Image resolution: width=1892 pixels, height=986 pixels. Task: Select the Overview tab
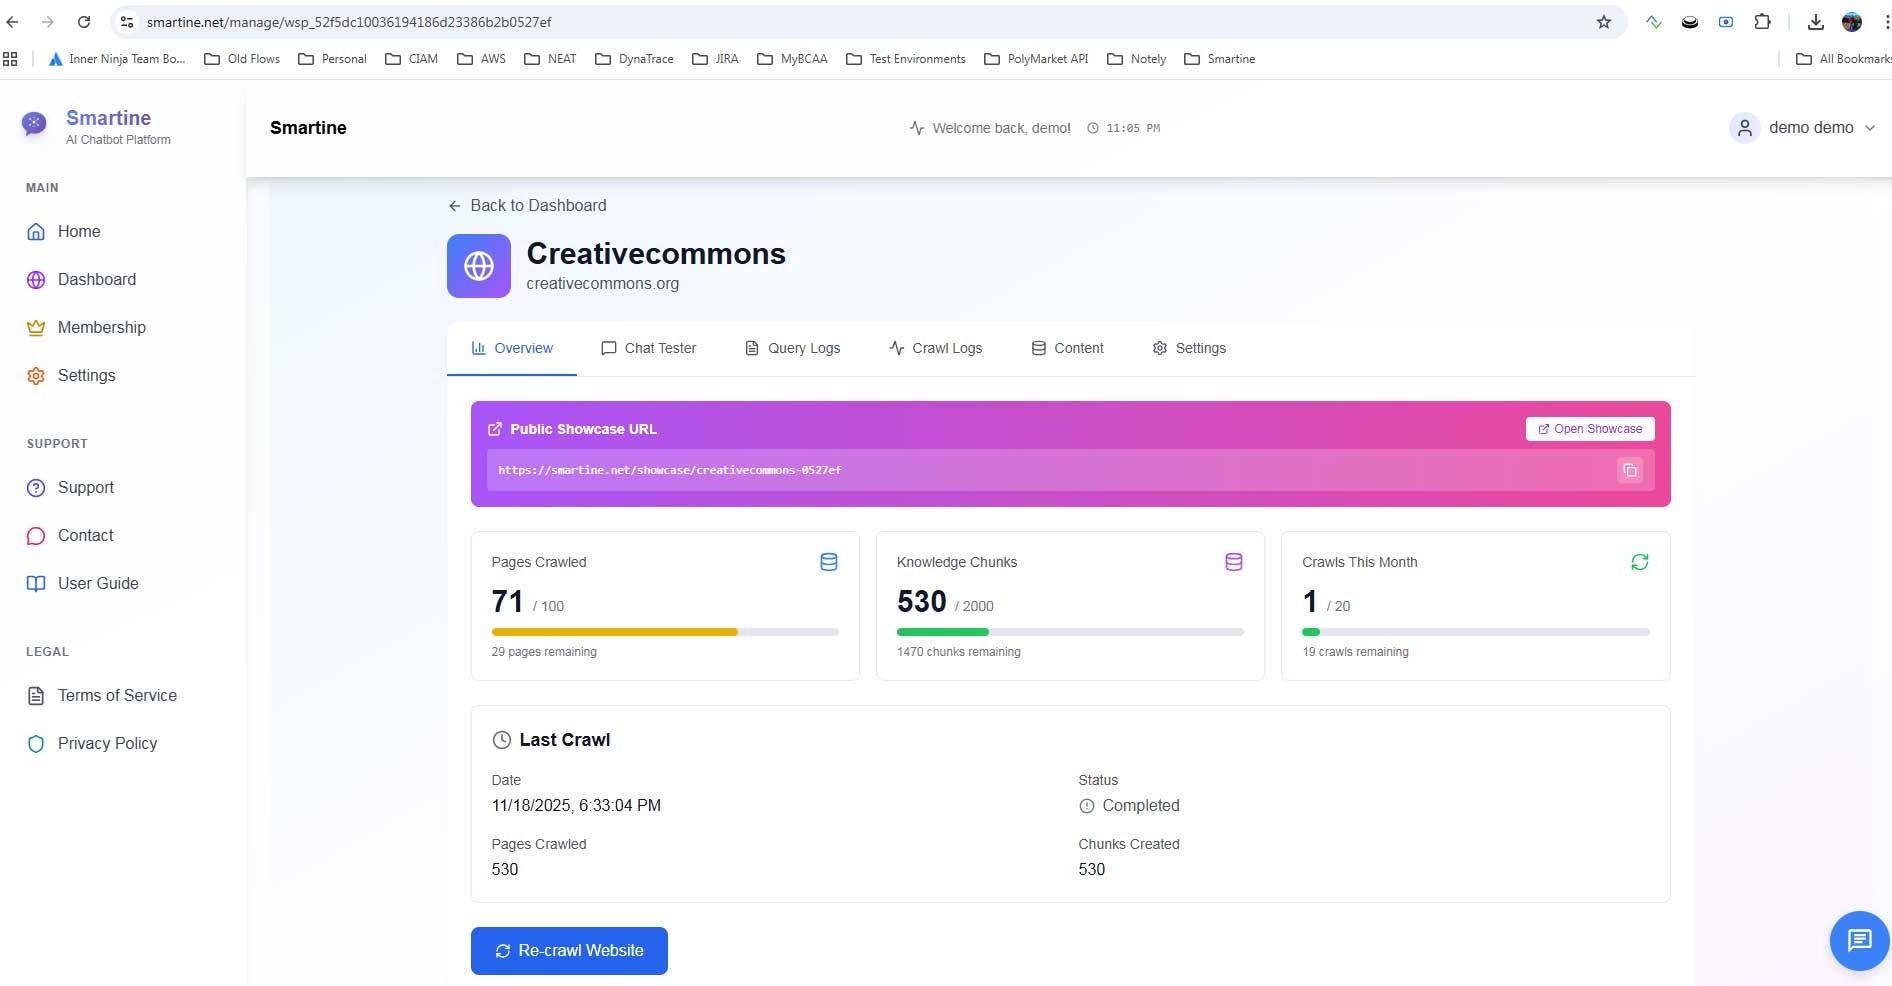tap(512, 348)
